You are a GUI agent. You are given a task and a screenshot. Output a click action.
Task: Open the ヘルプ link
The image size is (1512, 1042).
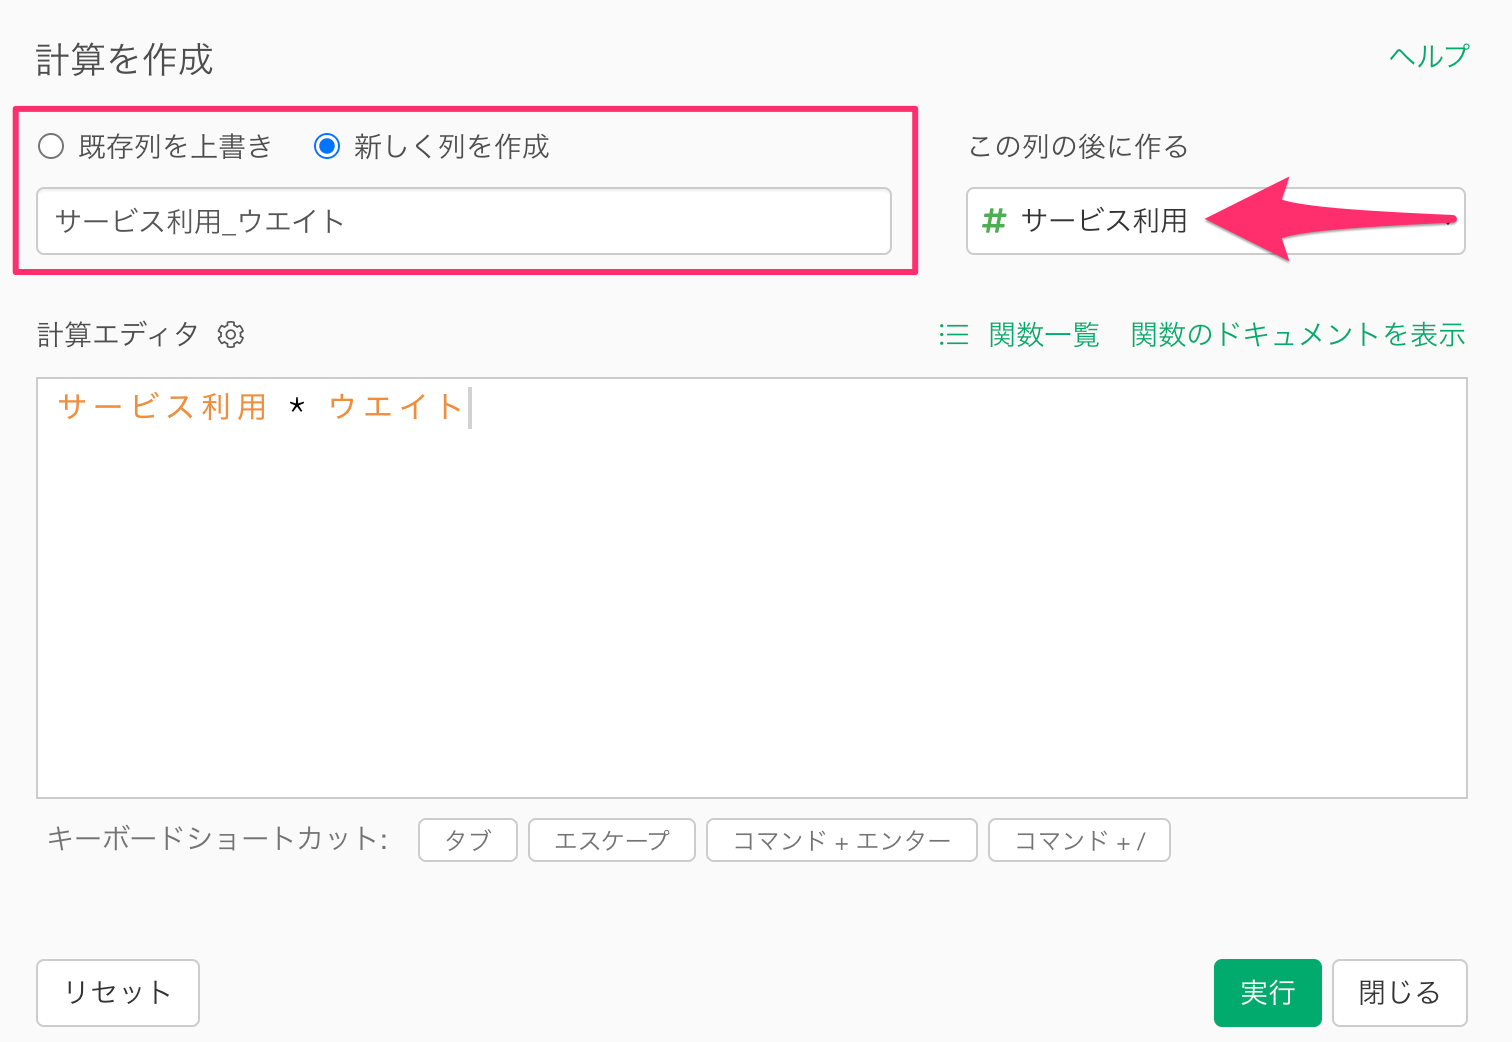click(x=1428, y=57)
